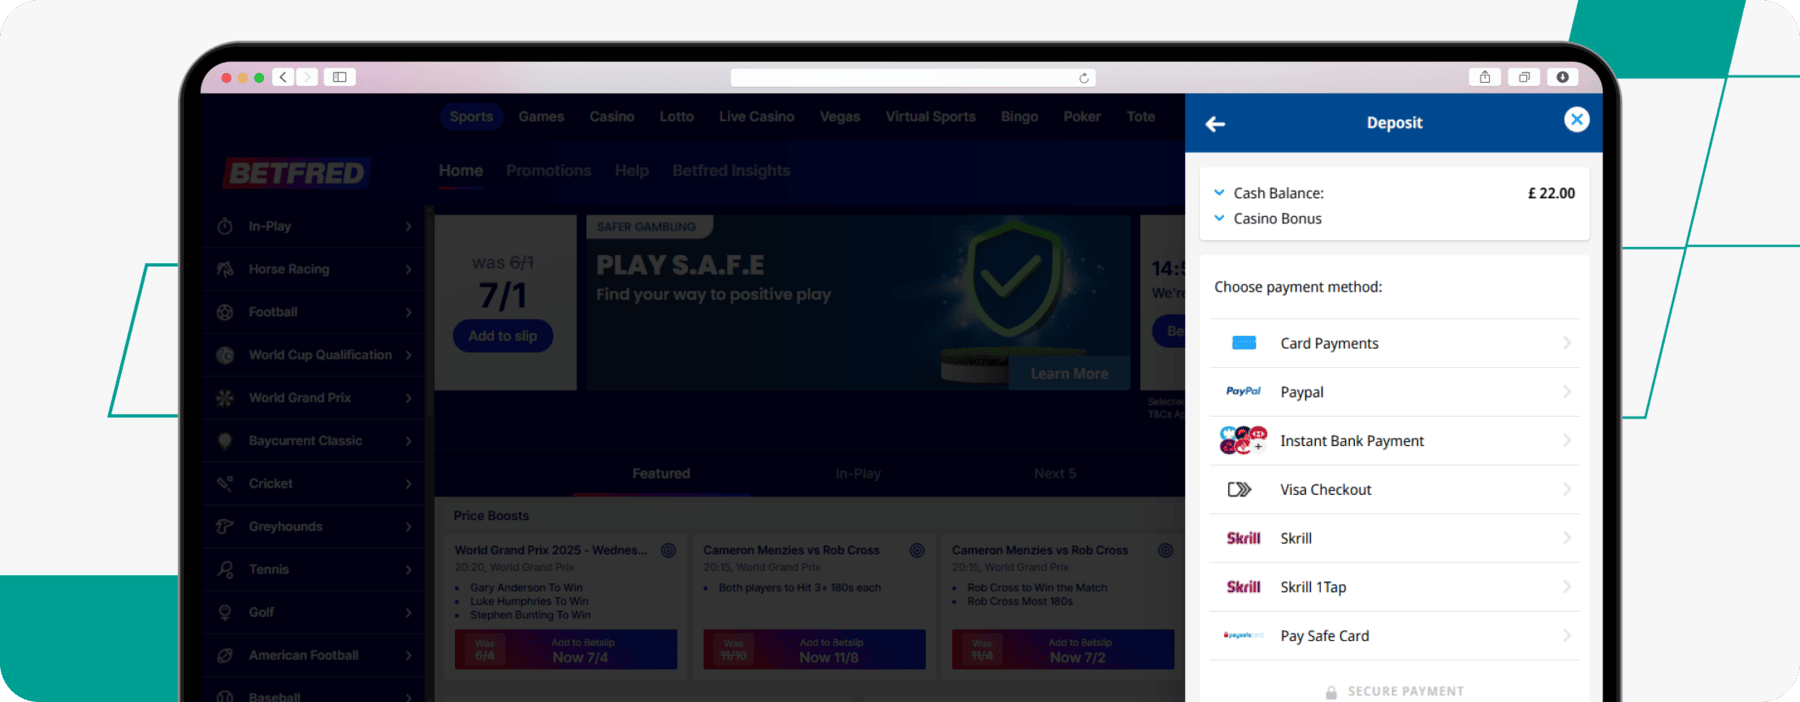The image size is (1800, 702).
Task: Open chevron on Paypal row
Action: 1567,392
